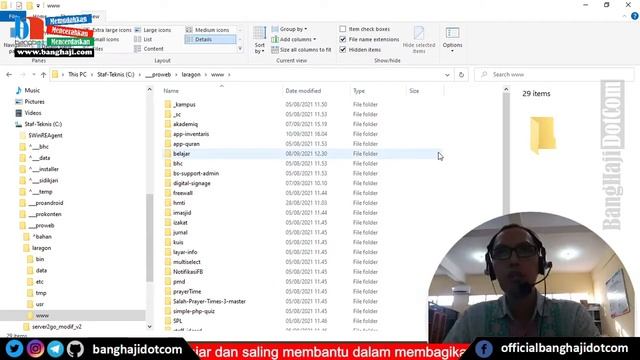Select the freewall folder icon
This screenshot has height=360, width=640.
[x=168, y=193]
